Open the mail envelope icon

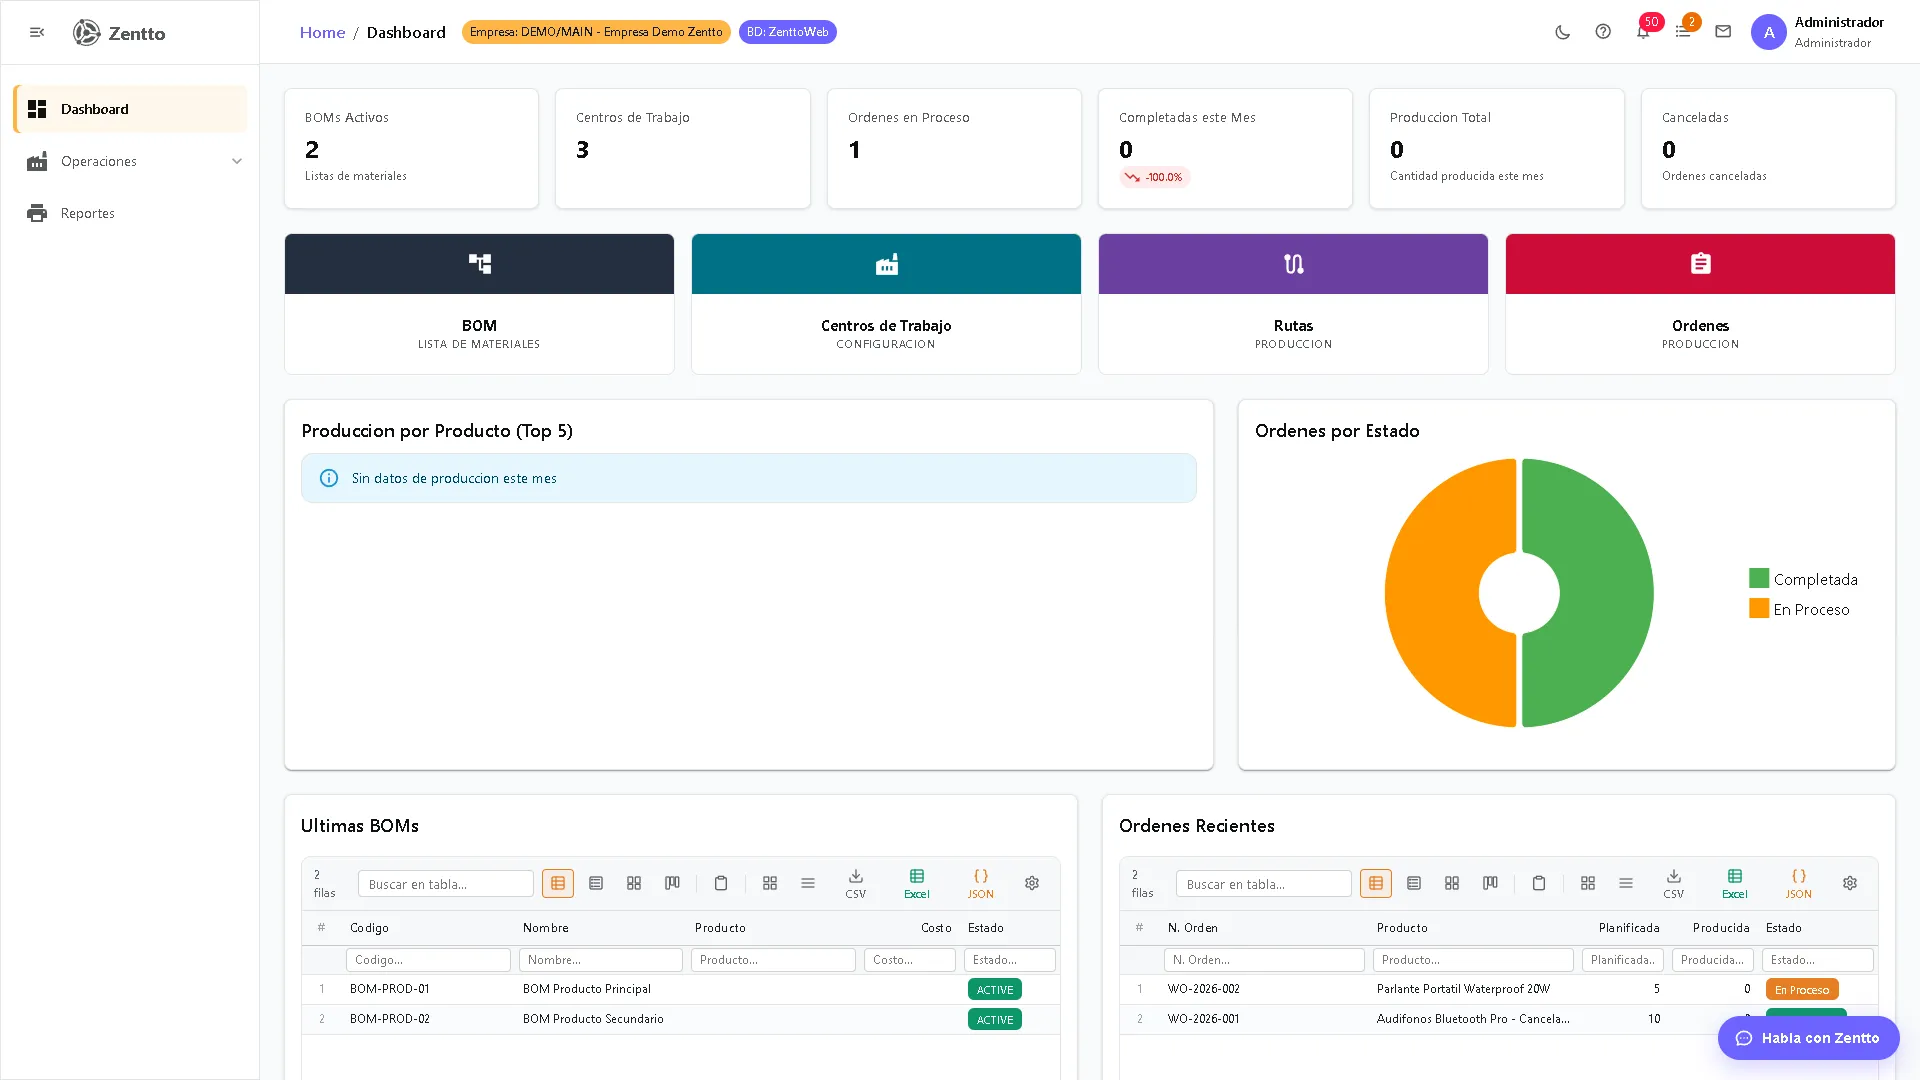(x=1723, y=32)
